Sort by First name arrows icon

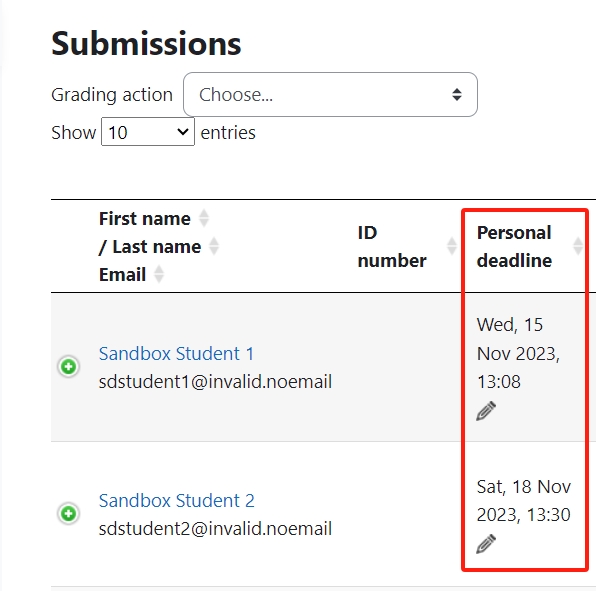coord(204,218)
